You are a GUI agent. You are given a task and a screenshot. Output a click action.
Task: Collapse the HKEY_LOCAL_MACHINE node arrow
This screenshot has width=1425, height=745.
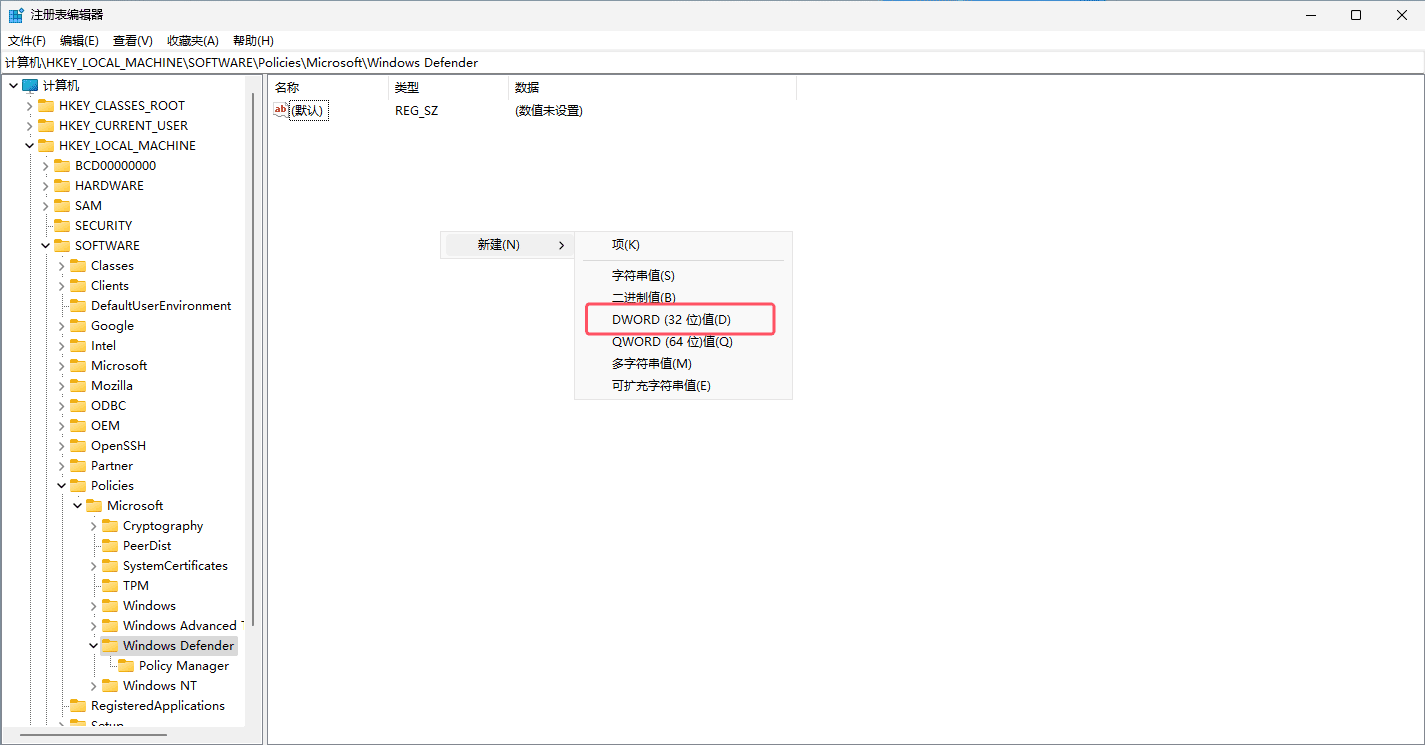(x=29, y=146)
